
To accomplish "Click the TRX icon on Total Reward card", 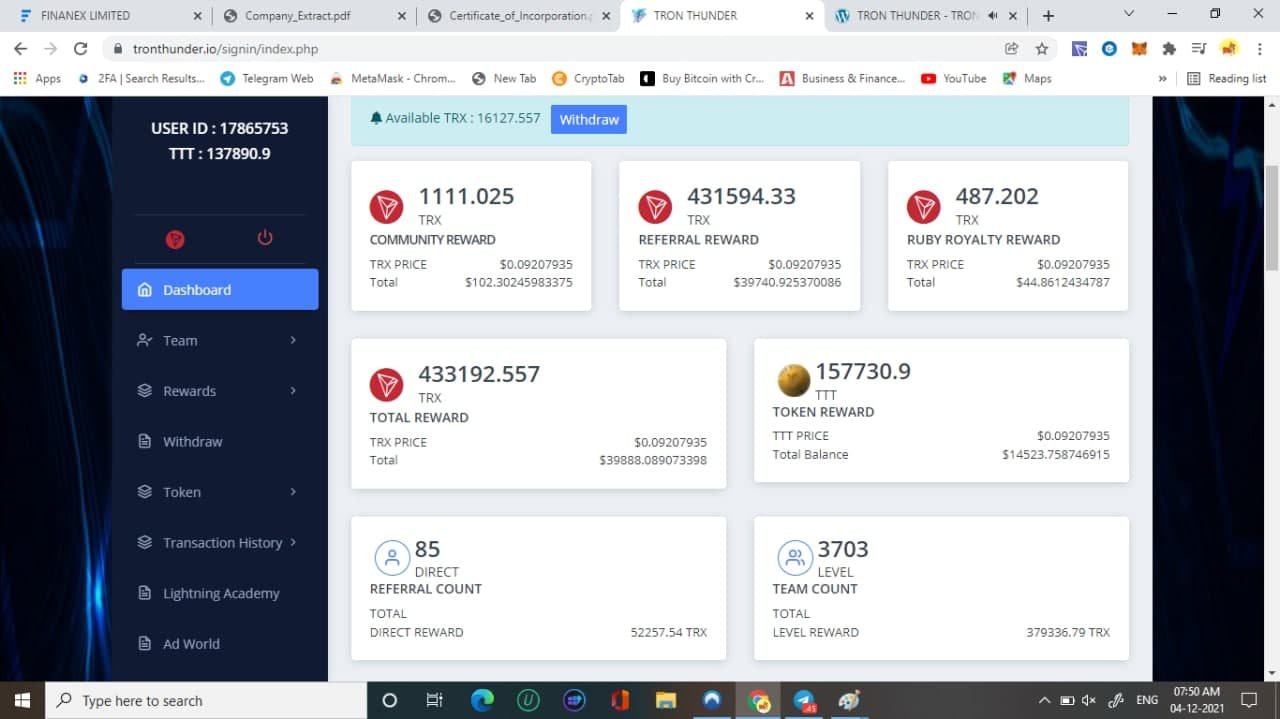I will [386, 385].
